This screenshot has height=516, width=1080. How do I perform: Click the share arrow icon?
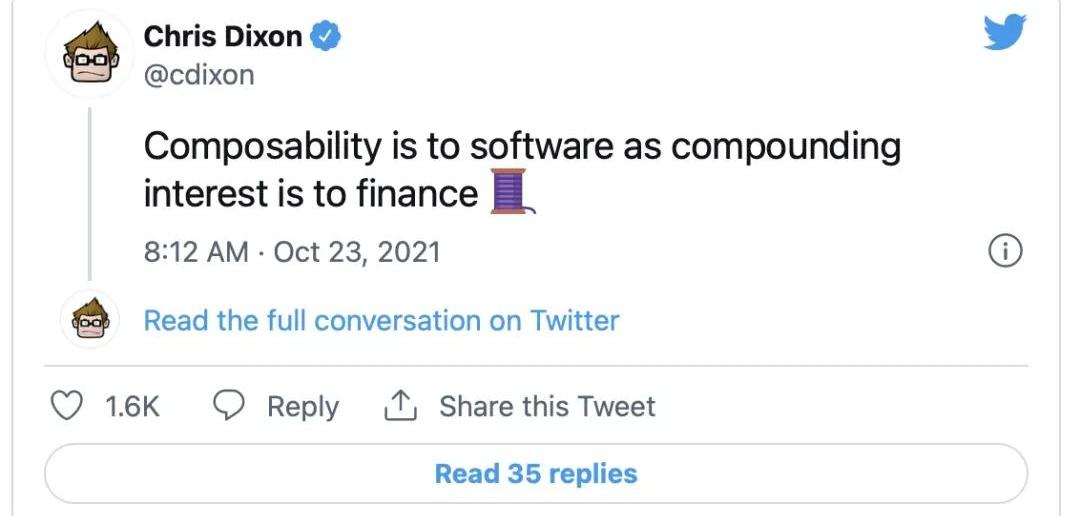coord(399,406)
